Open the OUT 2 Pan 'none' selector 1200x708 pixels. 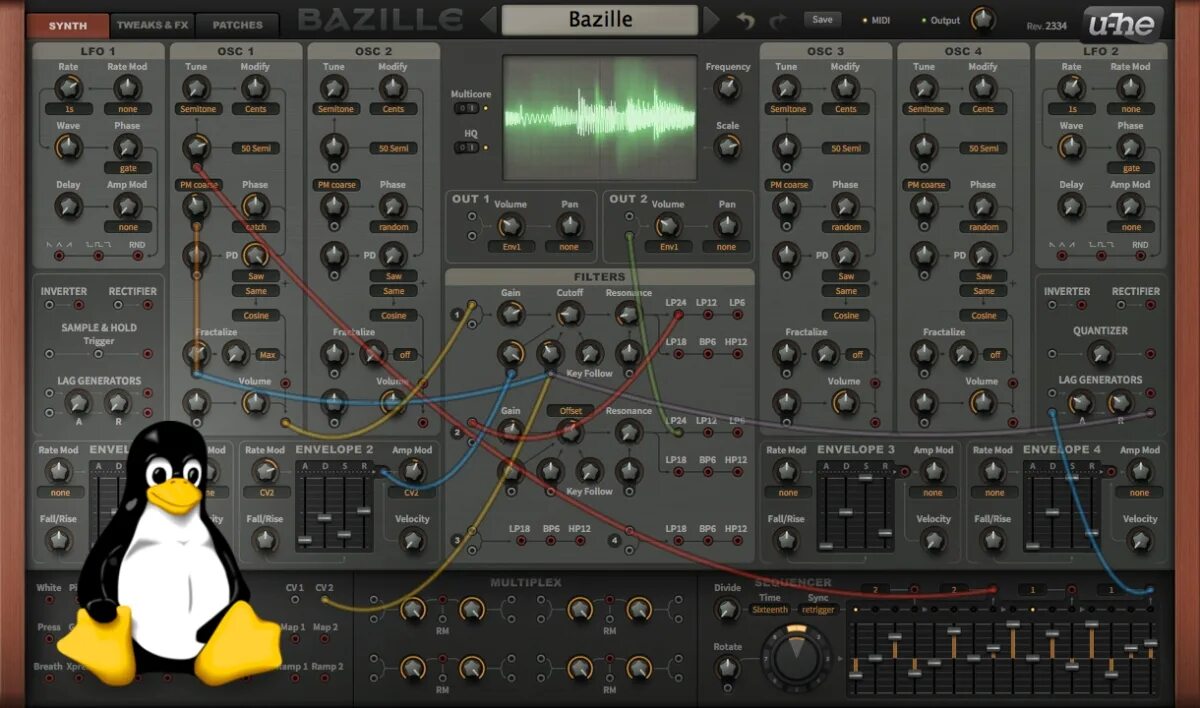click(726, 246)
